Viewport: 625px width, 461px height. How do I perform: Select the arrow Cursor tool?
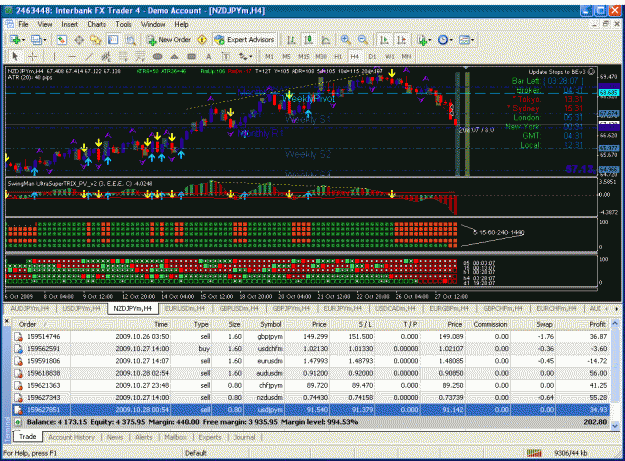point(15,57)
